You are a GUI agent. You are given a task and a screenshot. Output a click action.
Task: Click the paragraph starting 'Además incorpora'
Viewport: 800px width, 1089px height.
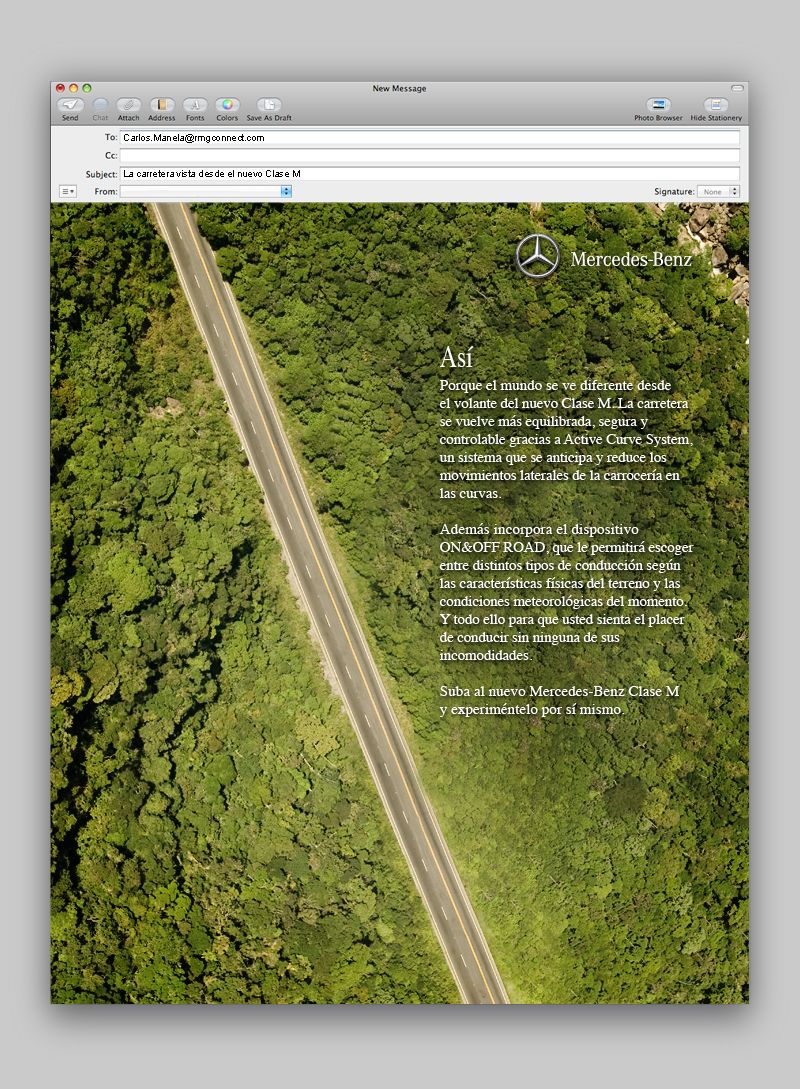click(x=566, y=592)
